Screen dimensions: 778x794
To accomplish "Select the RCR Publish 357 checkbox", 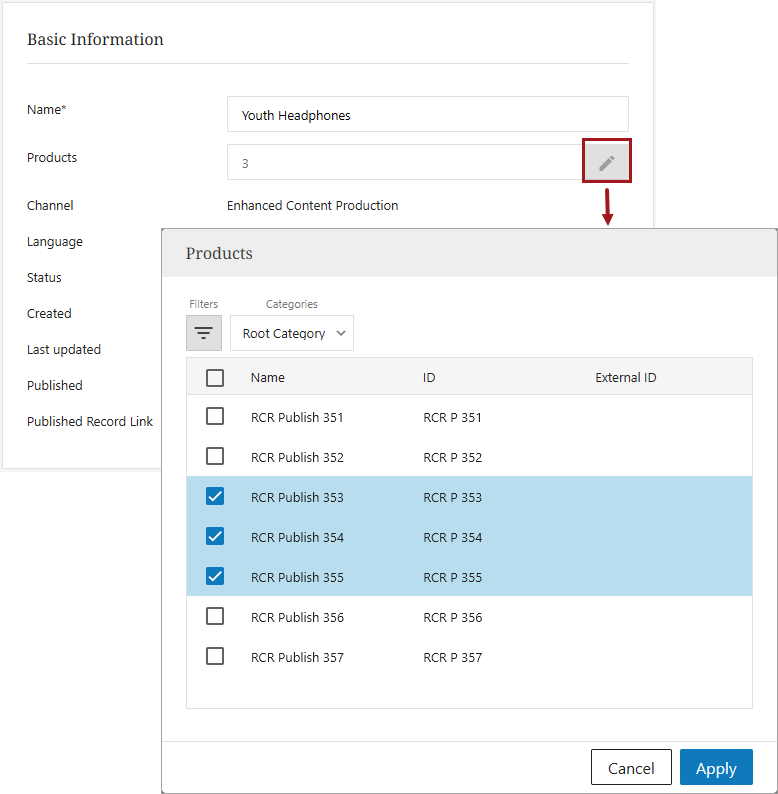I will (215, 656).
